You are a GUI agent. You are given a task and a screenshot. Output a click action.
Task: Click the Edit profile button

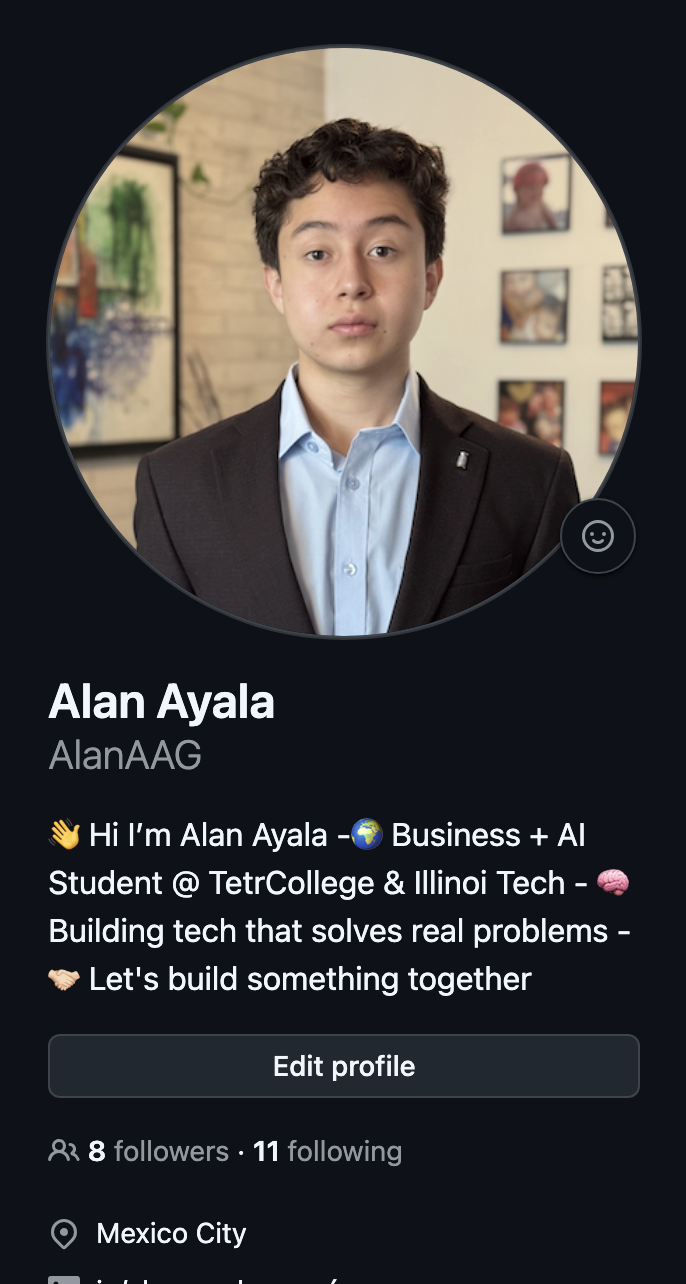344,1066
